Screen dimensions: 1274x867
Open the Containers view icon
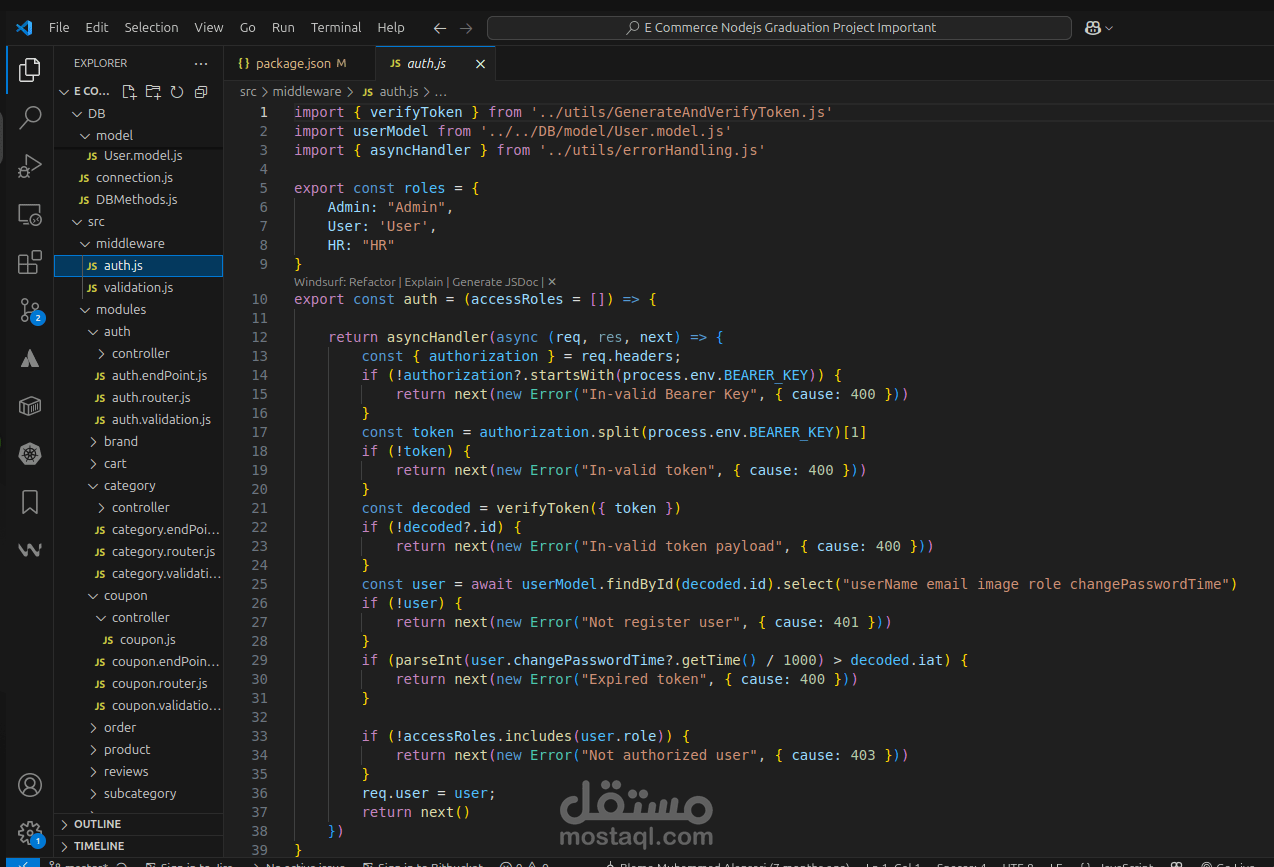[30, 406]
